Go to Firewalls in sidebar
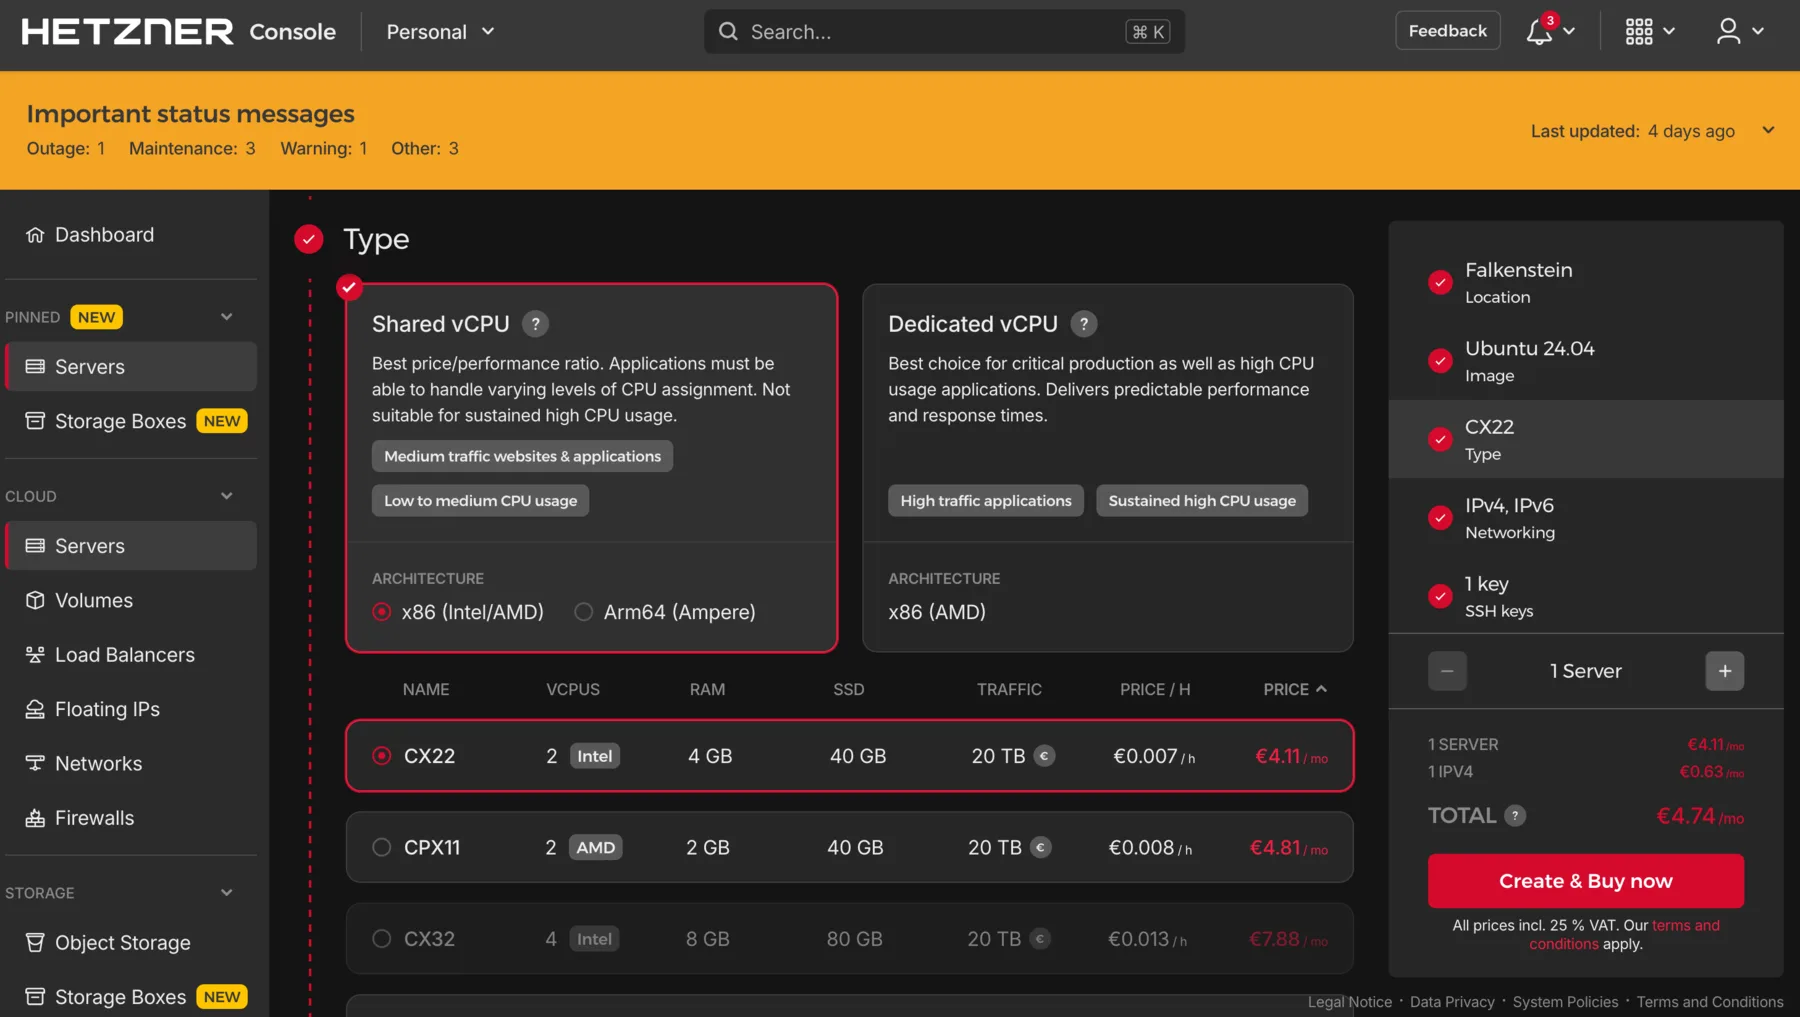 pyautogui.click(x=94, y=818)
